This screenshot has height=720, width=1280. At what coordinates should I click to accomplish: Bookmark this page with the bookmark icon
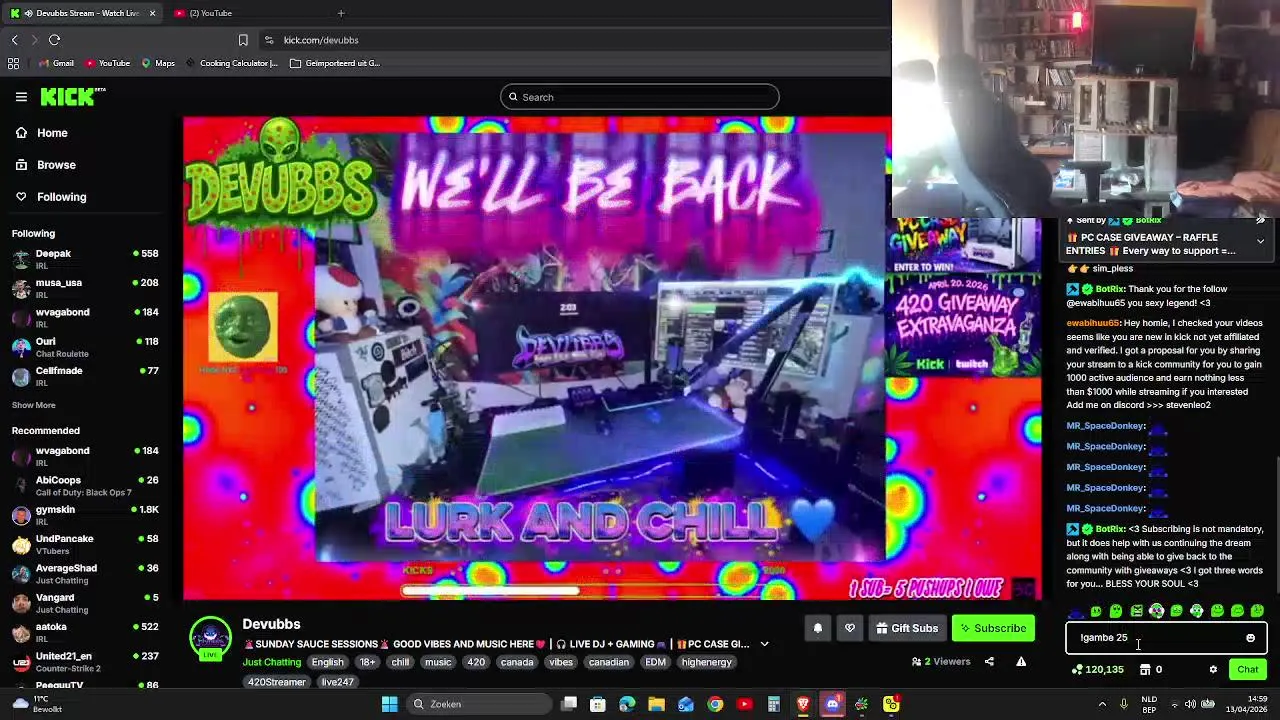(243, 40)
